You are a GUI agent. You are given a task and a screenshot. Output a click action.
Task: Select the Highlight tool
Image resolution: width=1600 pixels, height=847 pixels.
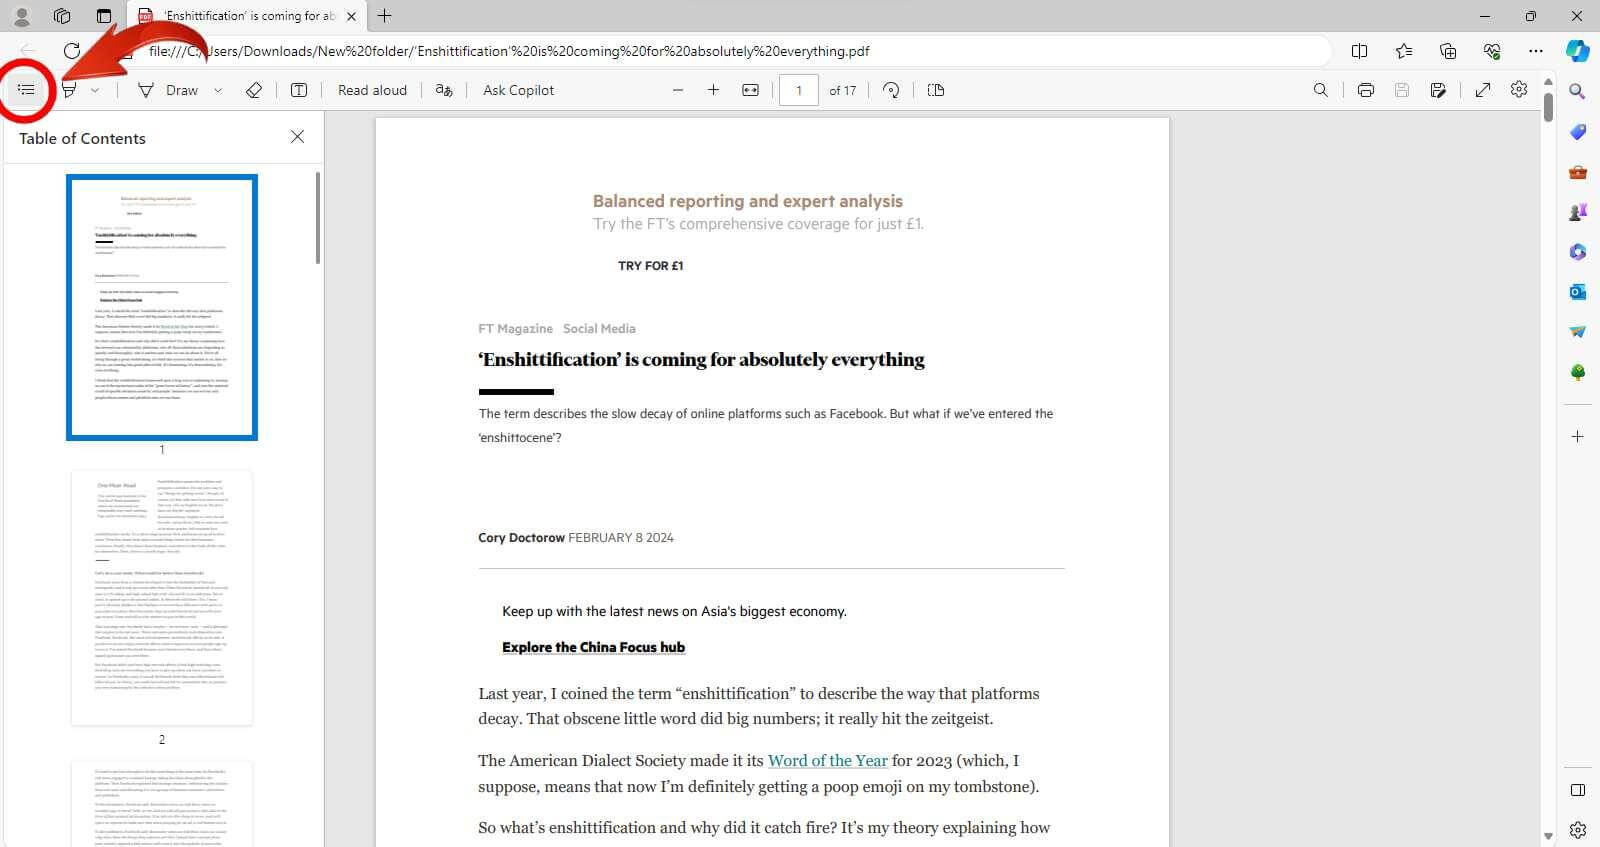pyautogui.click(x=69, y=90)
